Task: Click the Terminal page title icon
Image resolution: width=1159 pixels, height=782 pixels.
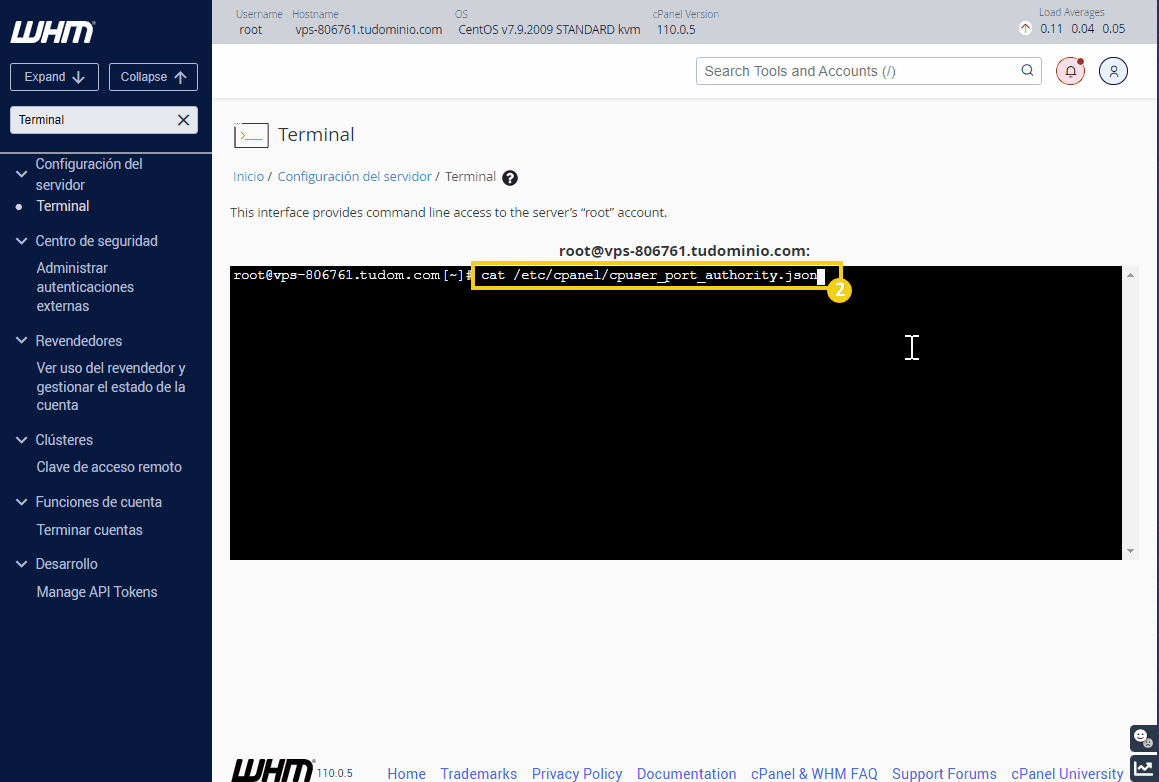Action: pyautogui.click(x=251, y=135)
